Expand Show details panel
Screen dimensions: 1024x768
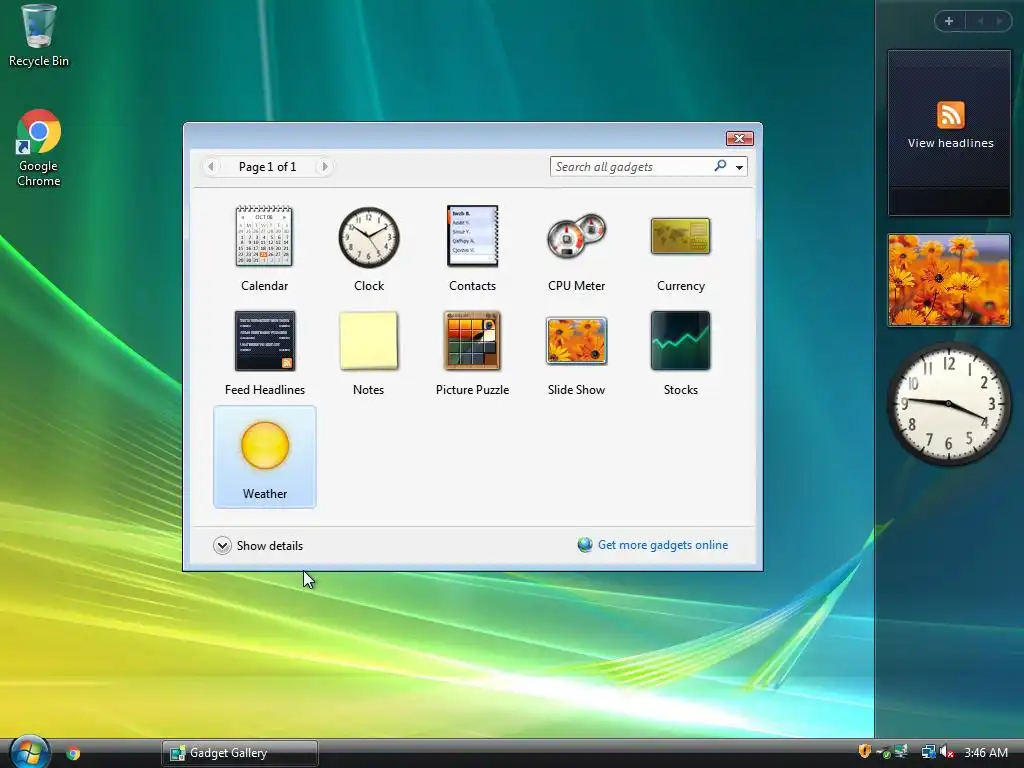(258, 545)
